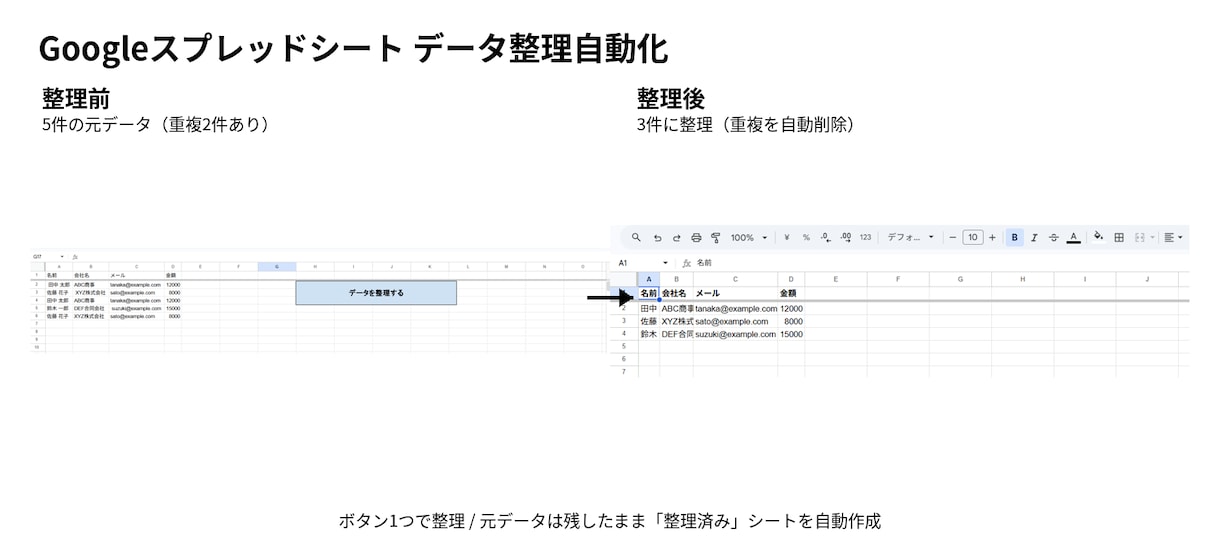Select cell tanaka@example.com in the right sheet
Screen dimensions: 1220x549
(735, 309)
